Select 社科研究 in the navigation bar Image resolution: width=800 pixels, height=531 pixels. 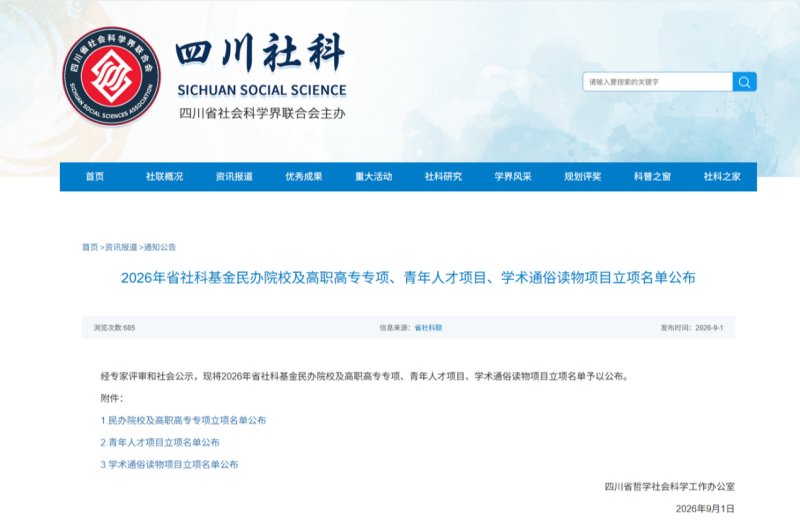click(443, 176)
